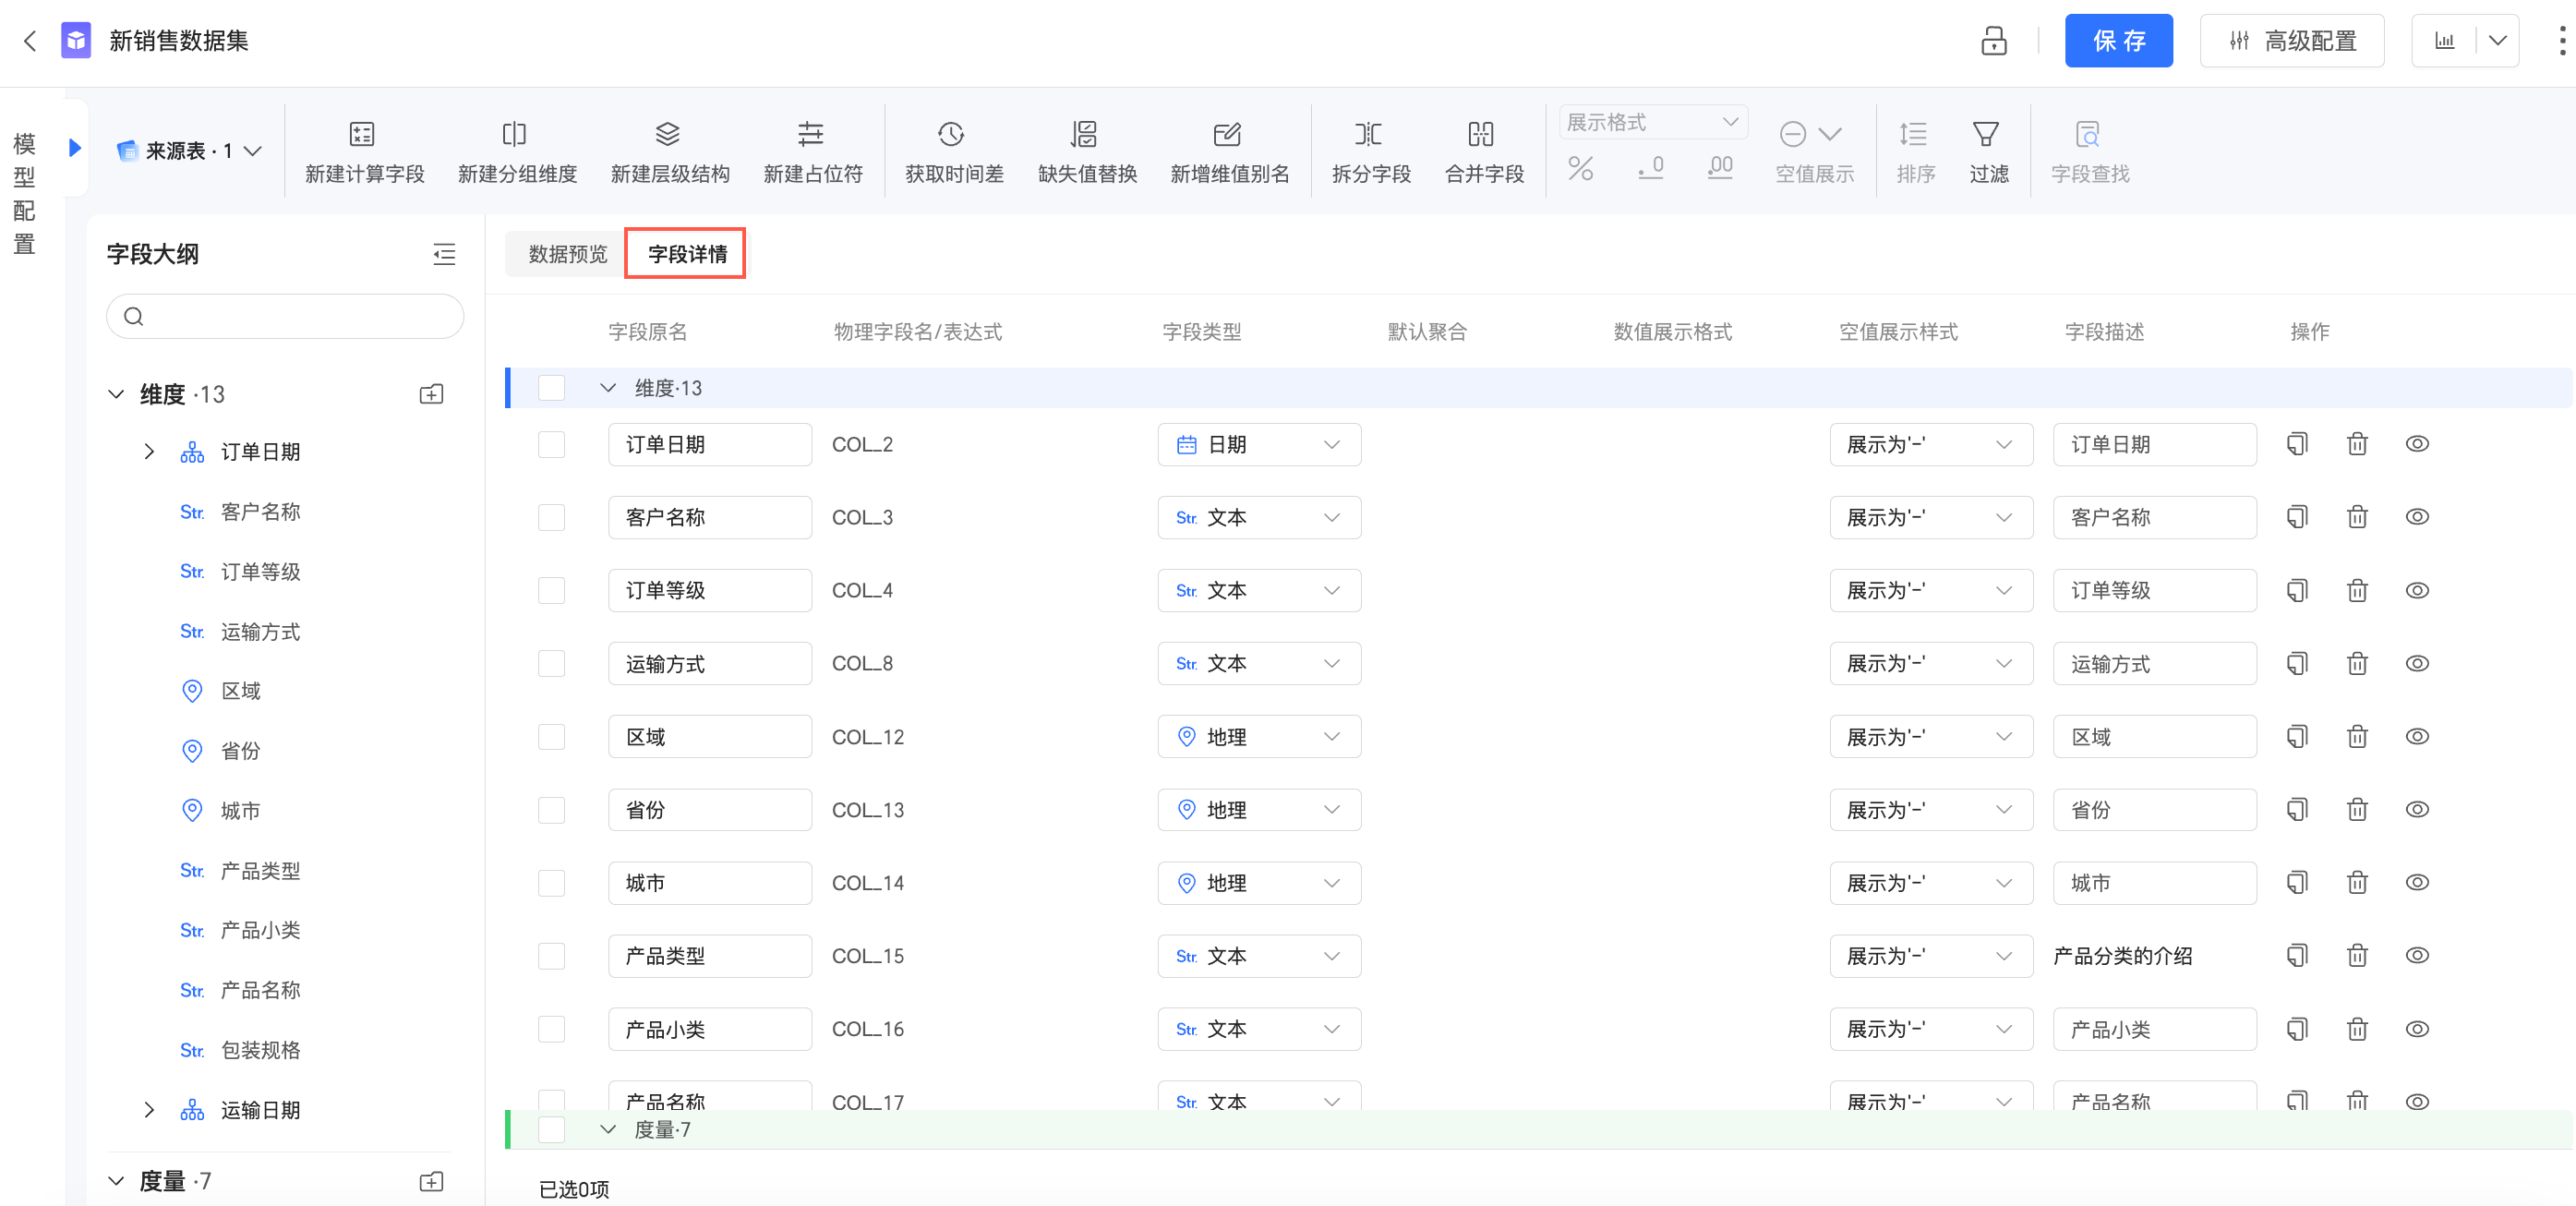The image size is (2576, 1206).
Task: Open field search (字段查找)
Action: coord(2089,151)
